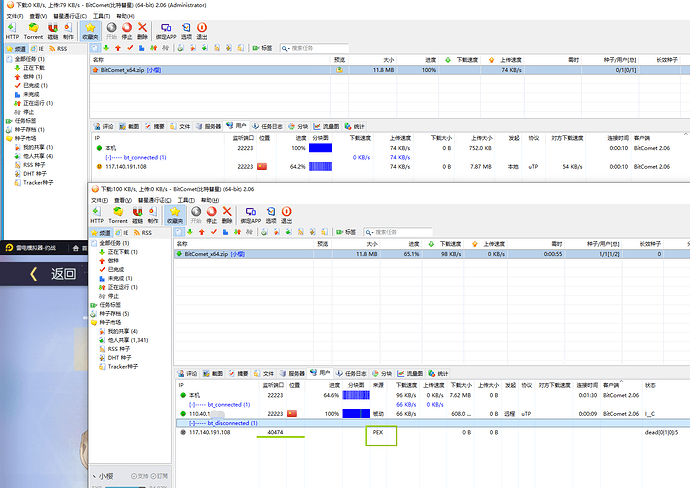Image resolution: width=690 pixels, height=488 pixels.
Task: Open the 流量图 (traffic graph) tab in lower window
Action: coord(410,374)
